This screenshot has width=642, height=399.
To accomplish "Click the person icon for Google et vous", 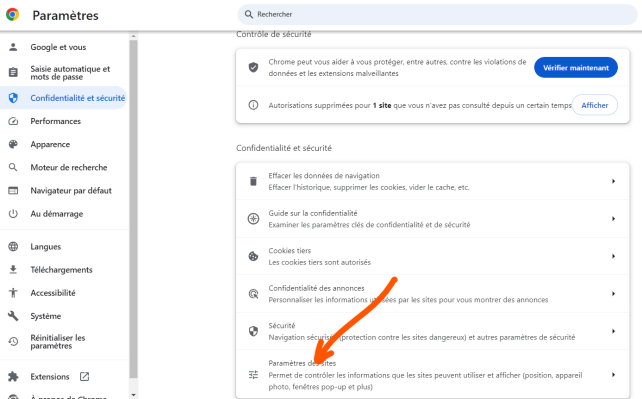I will 13,47.
